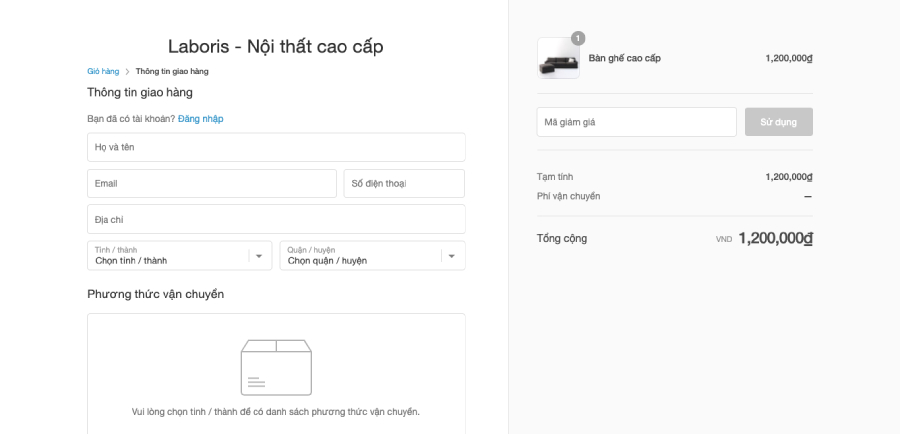The width and height of the screenshot is (900, 434).
Task: Open the Quận / huyện dropdown
Action: (373, 255)
